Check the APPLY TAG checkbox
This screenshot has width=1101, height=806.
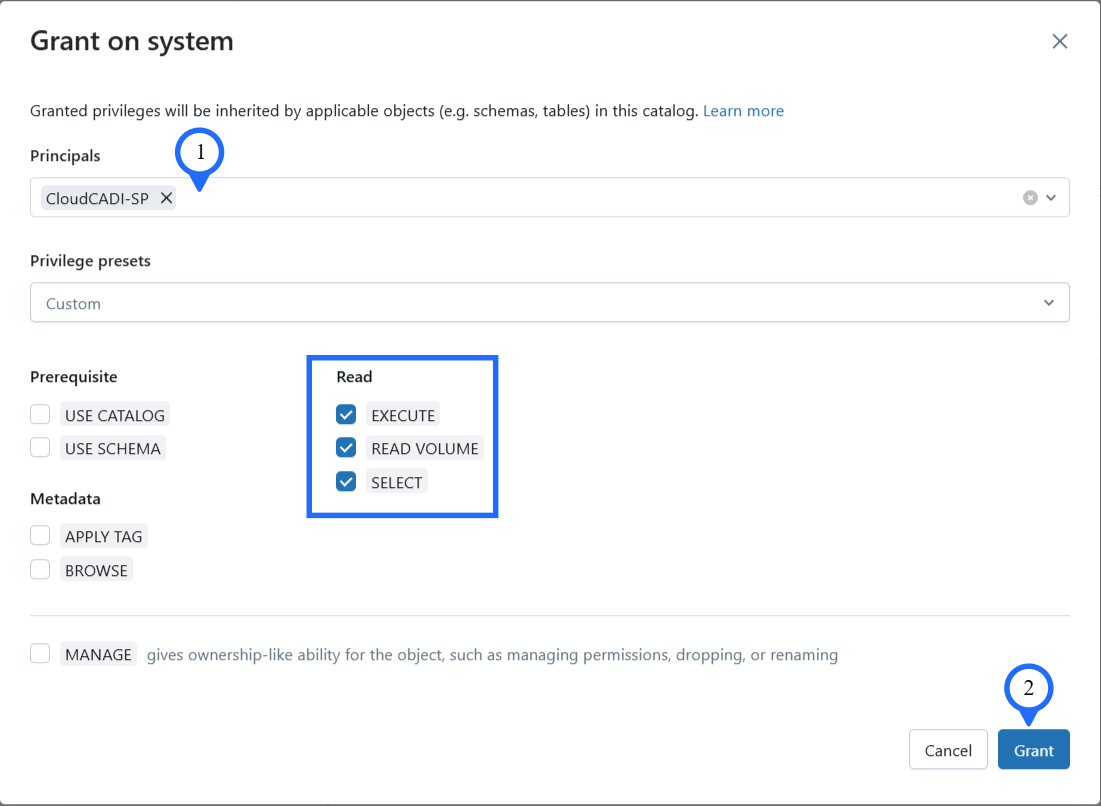40,536
